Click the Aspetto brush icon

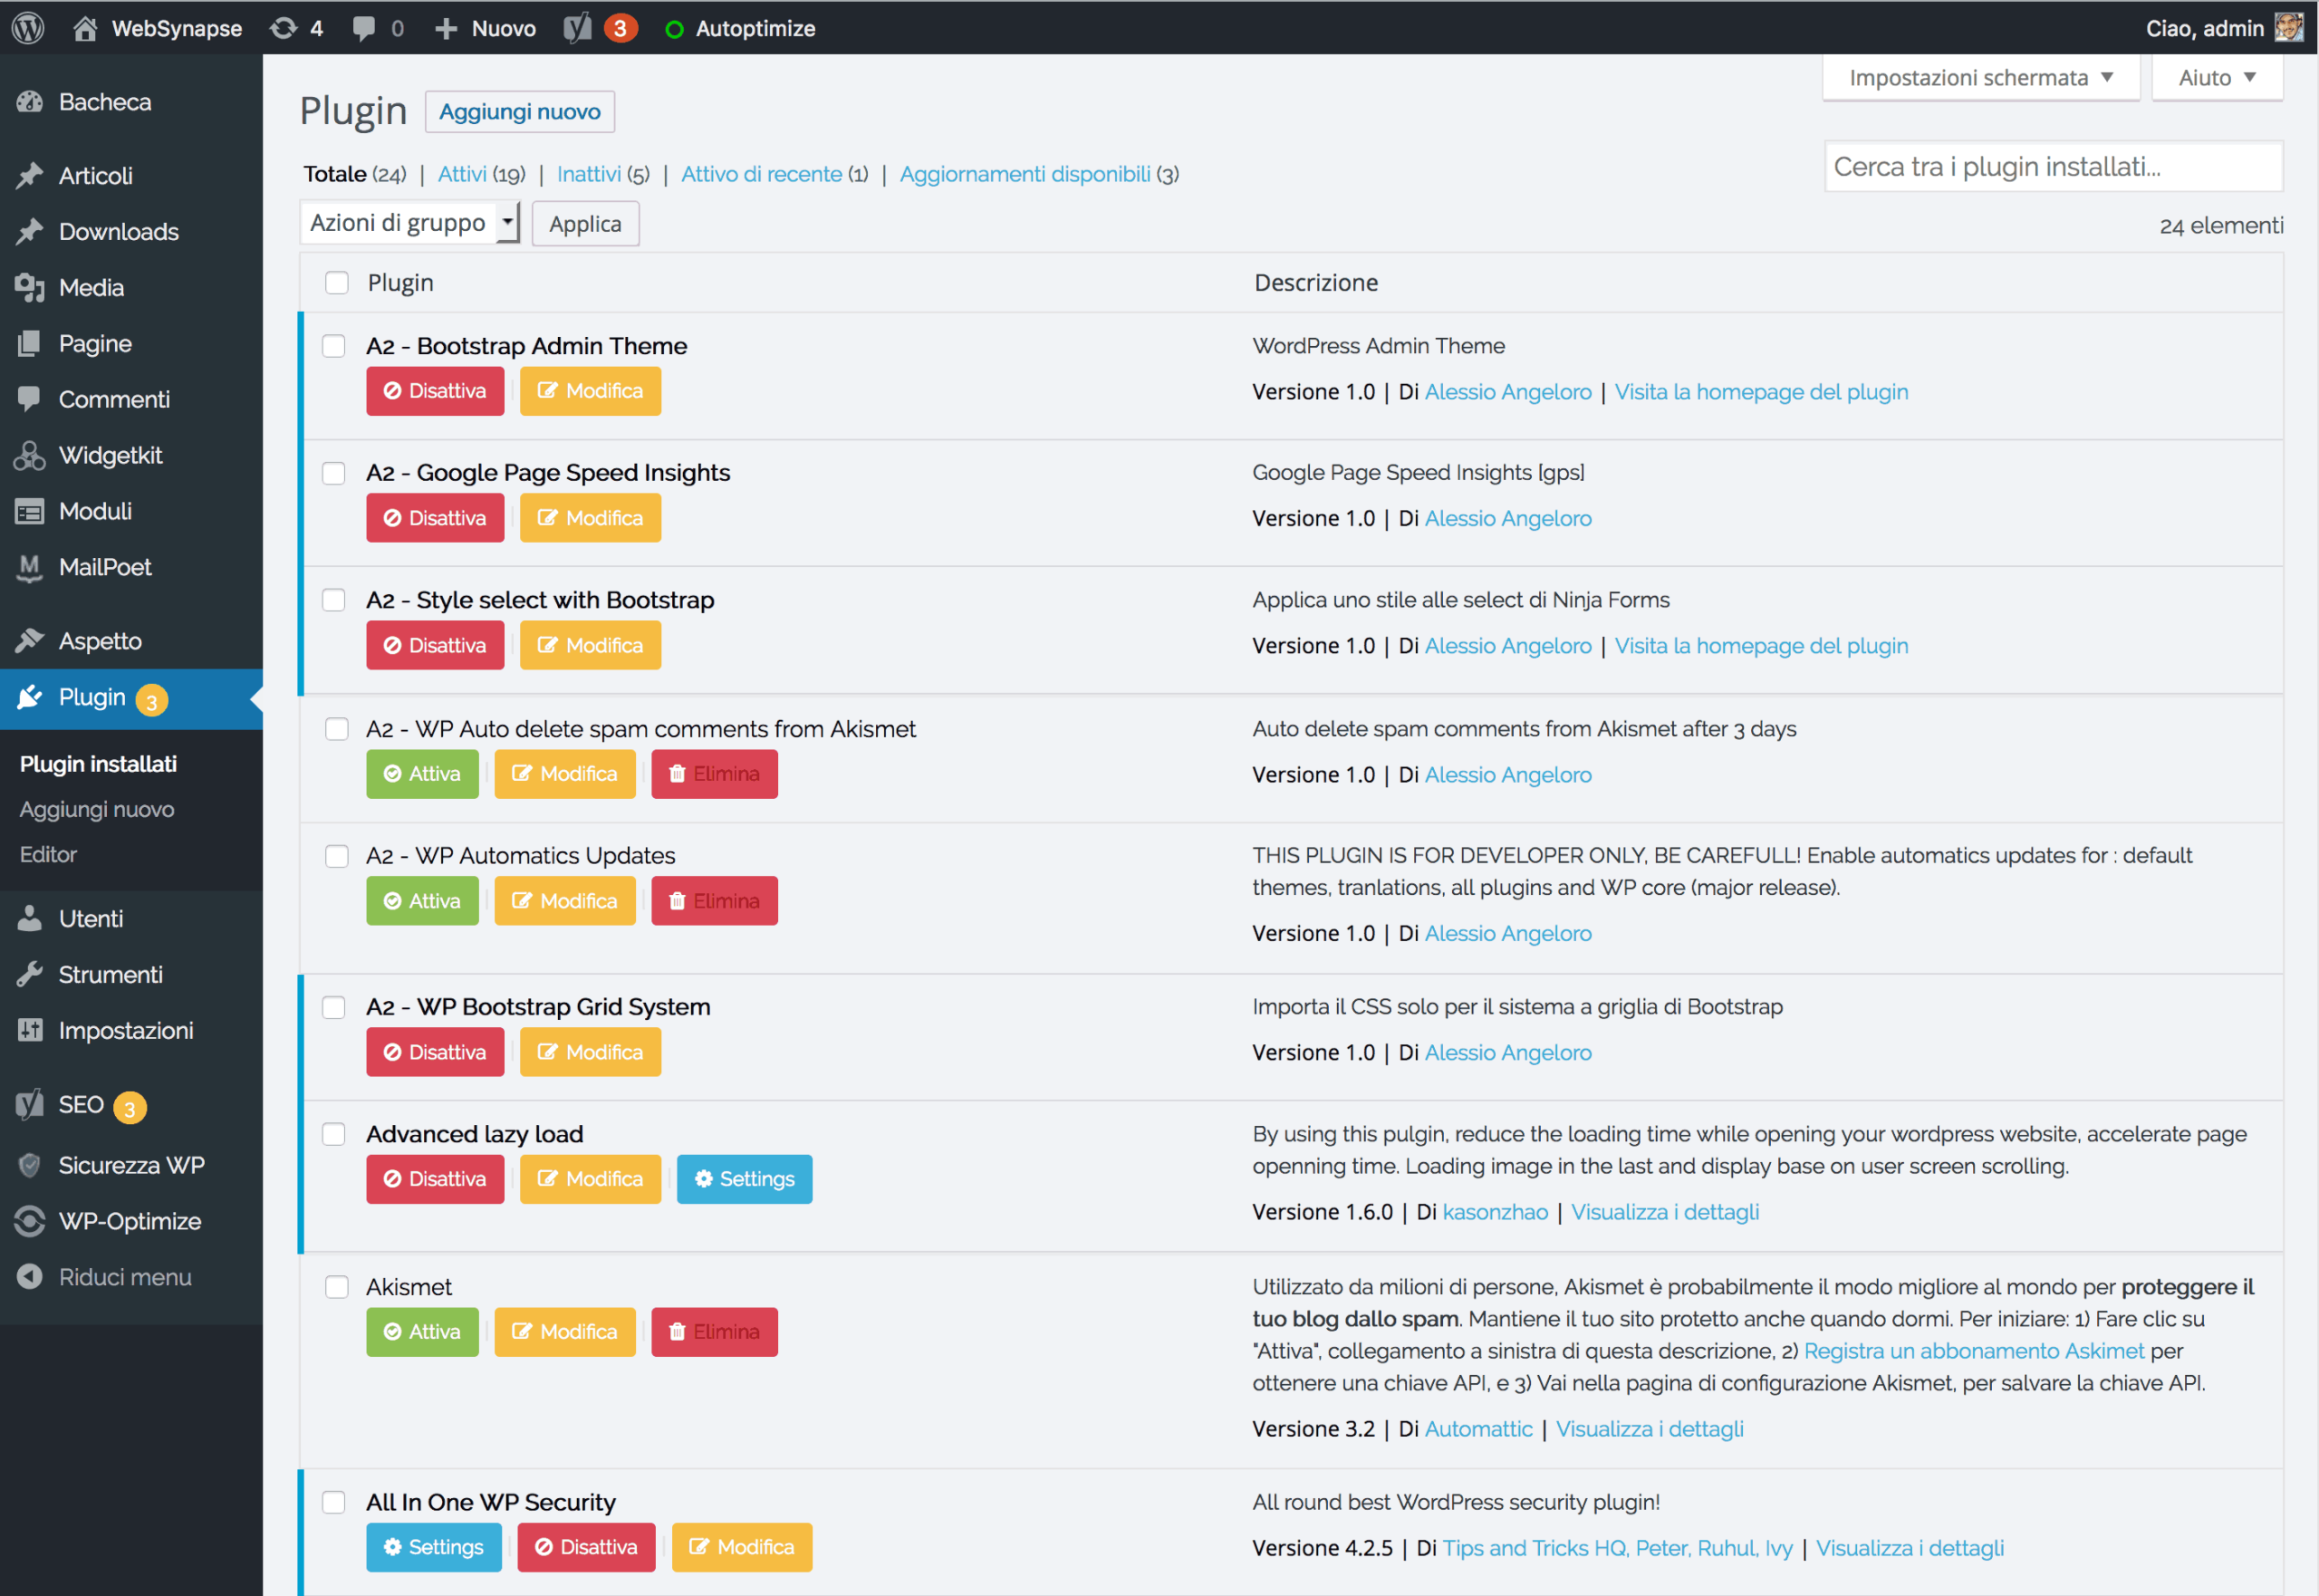point(30,640)
